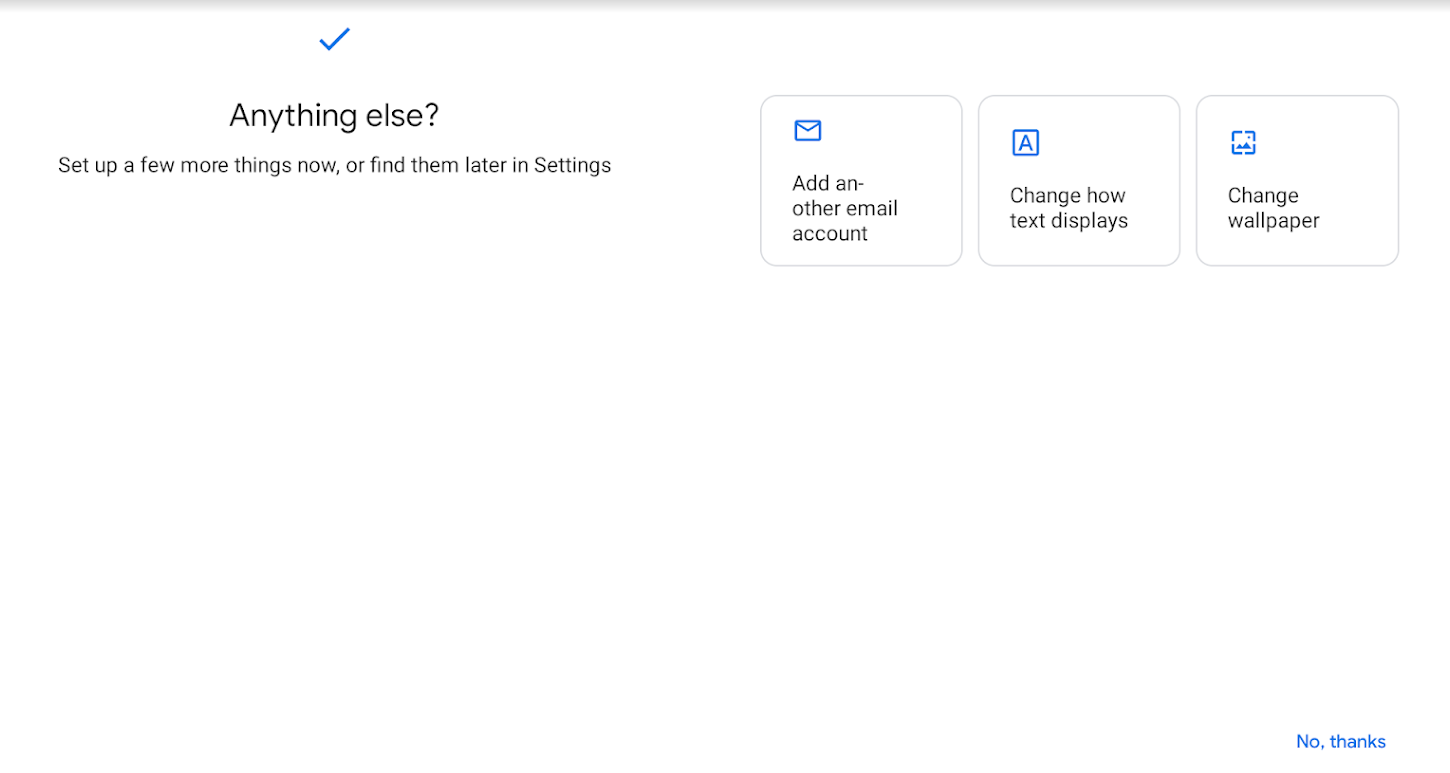Open the Add another email account card
1450x773 pixels.
(x=860, y=180)
